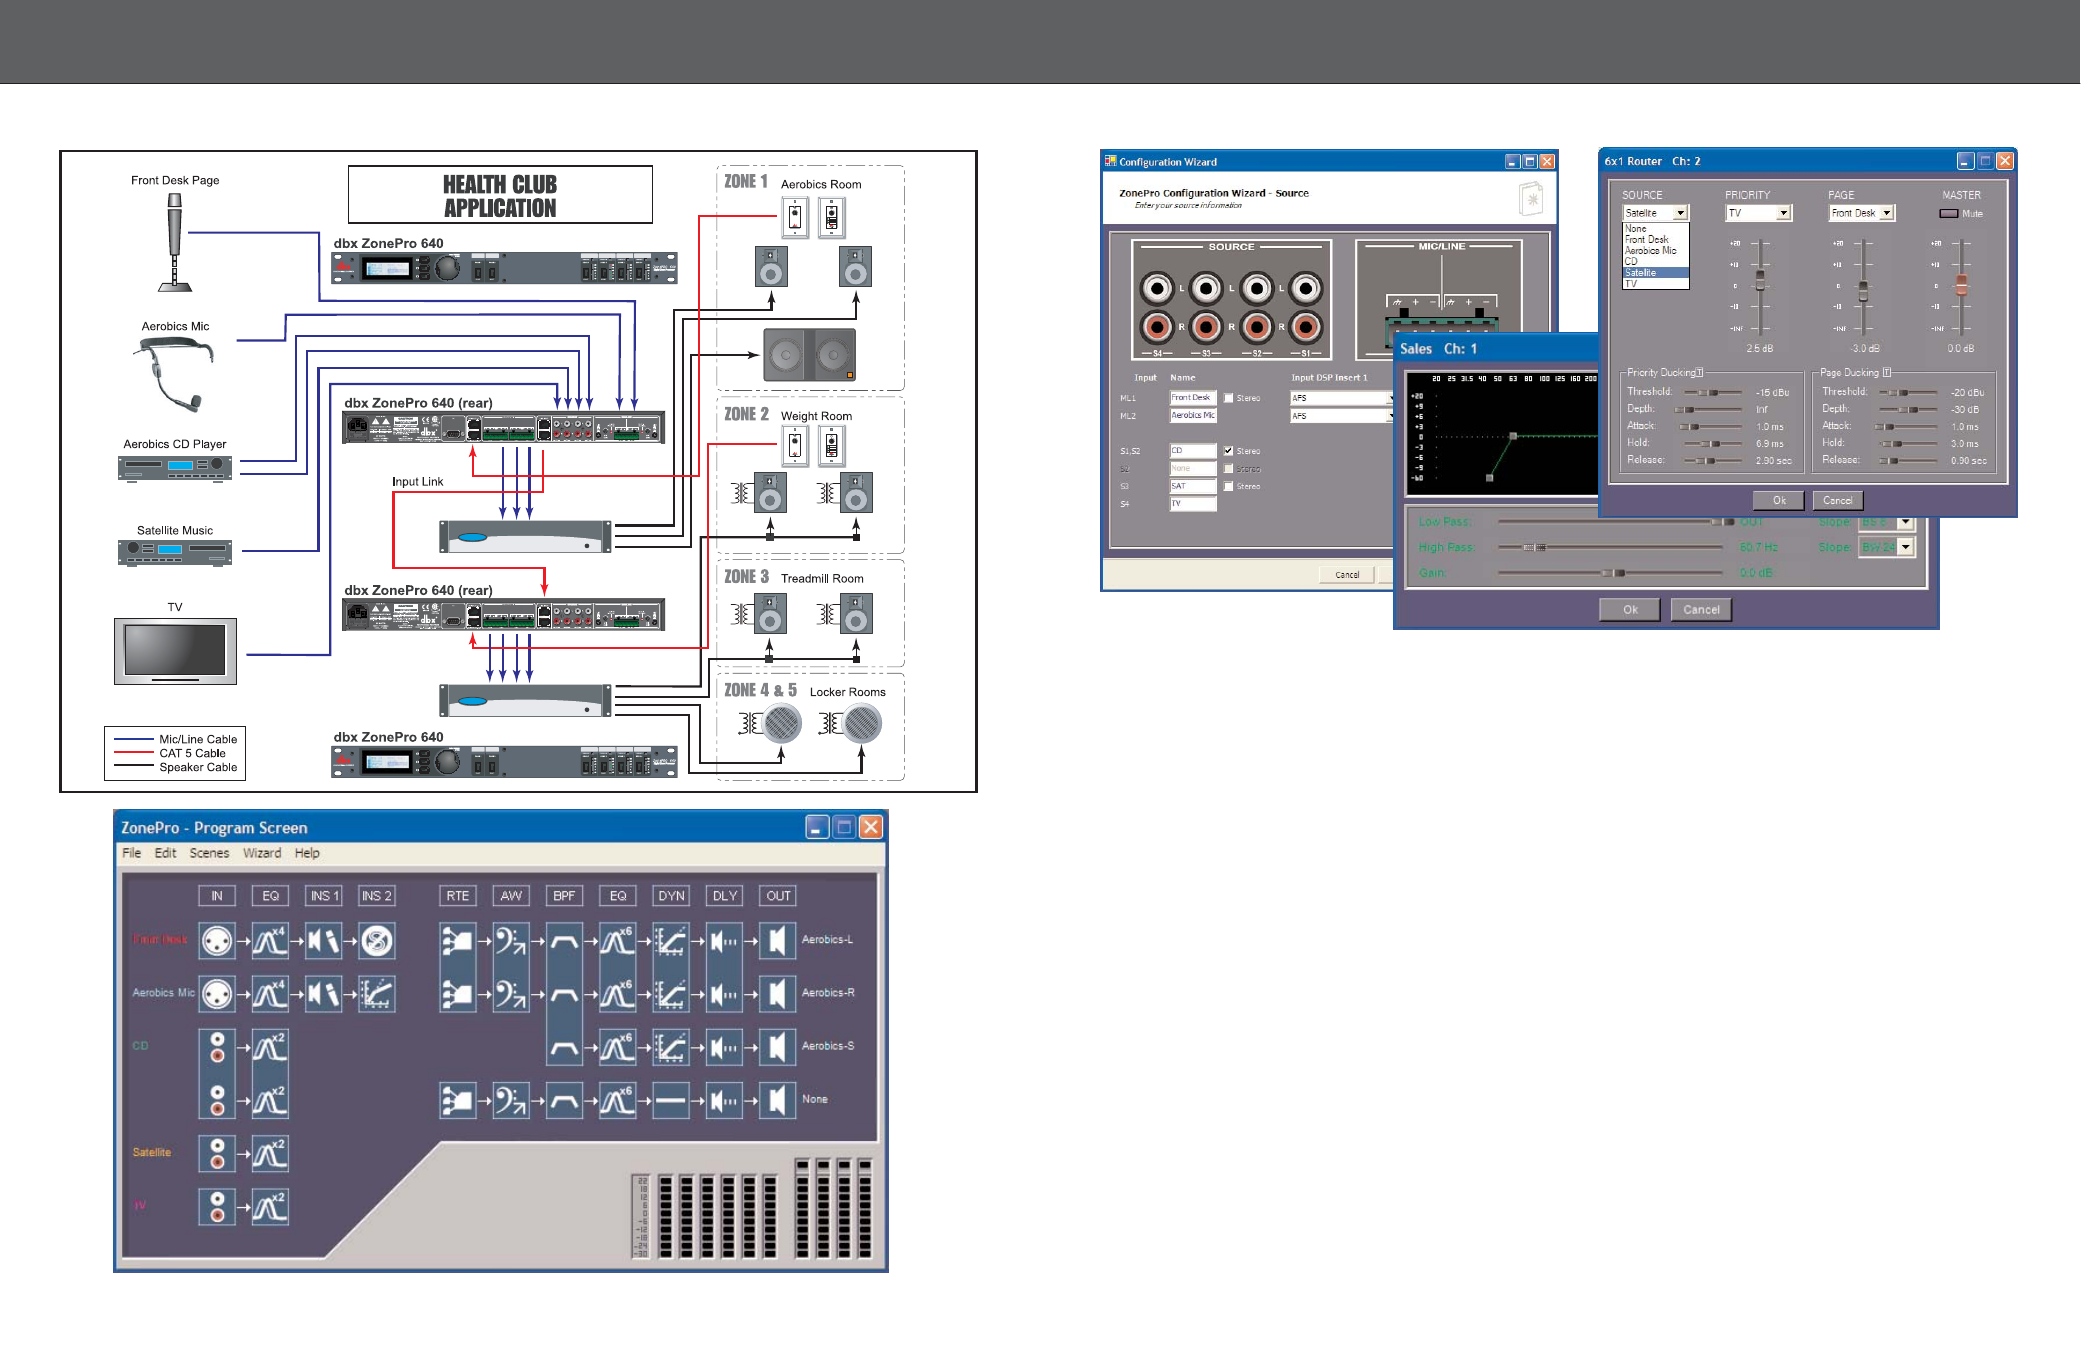
Task: Open the ML1 Input DSP Insert AFS dropdown
Action: pyautogui.click(x=1342, y=398)
